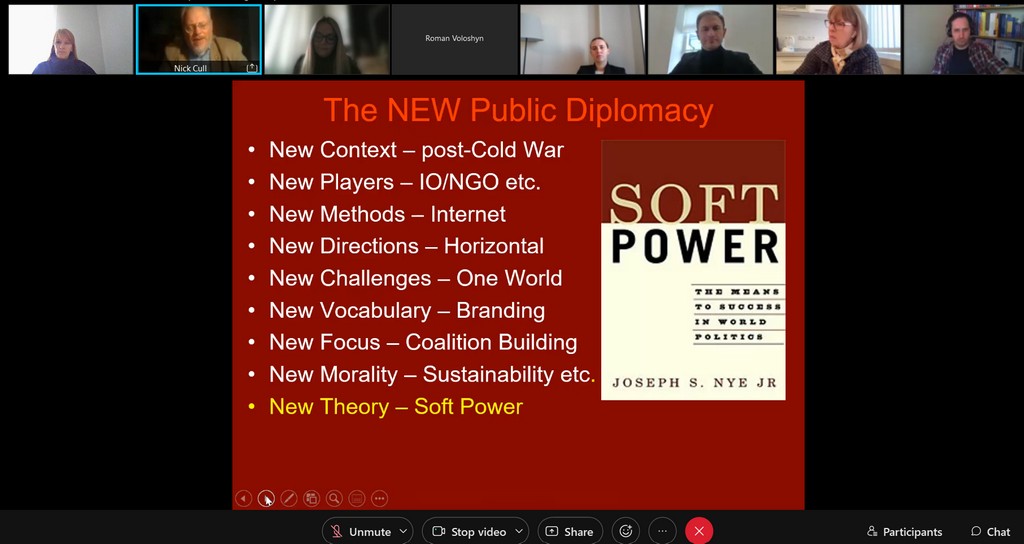Expand the Unmute audio options arrow
The image size is (1024, 544).
[403, 531]
